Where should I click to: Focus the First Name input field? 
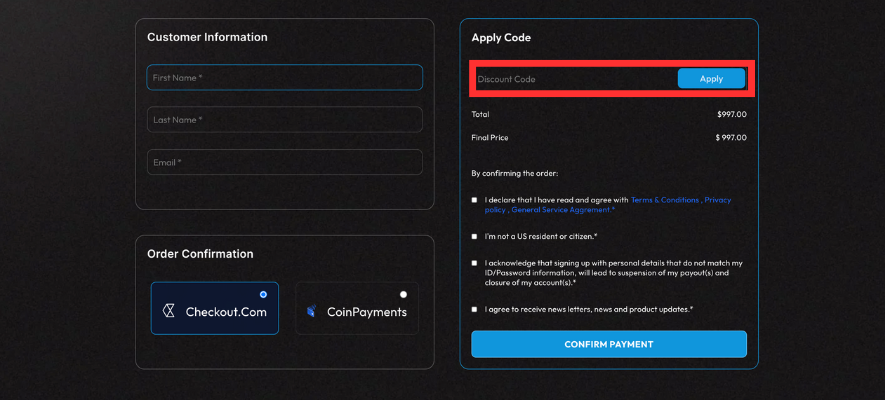point(284,77)
